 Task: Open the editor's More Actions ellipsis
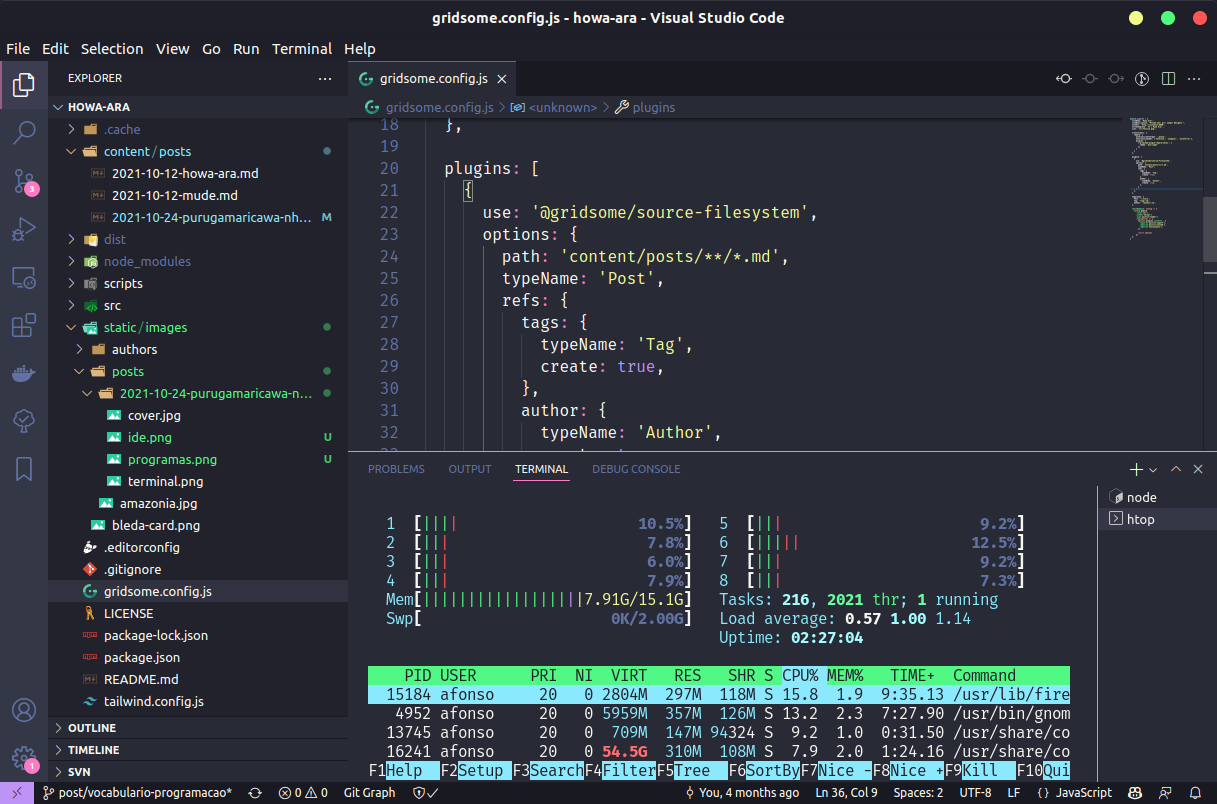coord(1192,79)
